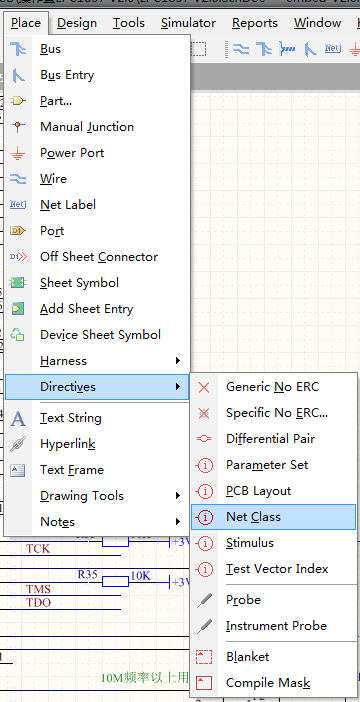Click the Power Port ground icon
360x702 pixels.
coord(18,153)
